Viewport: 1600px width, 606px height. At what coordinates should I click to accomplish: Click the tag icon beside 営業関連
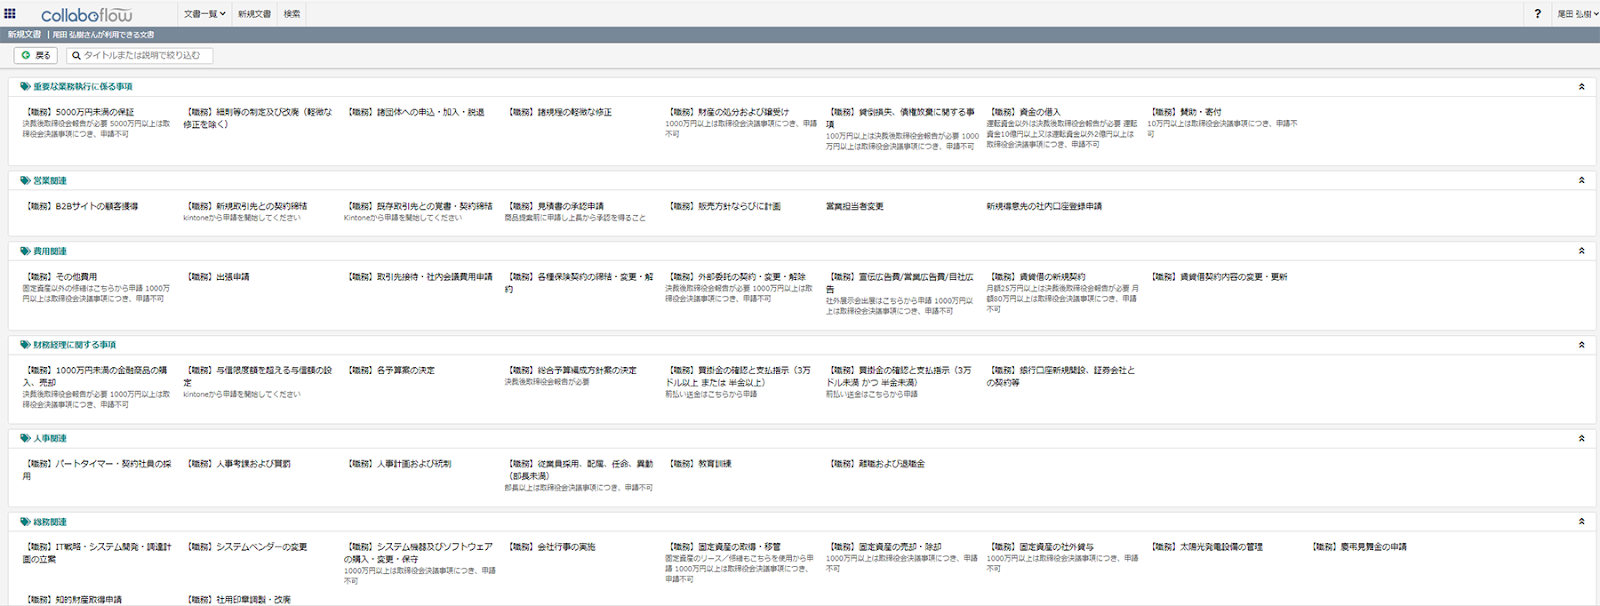[25, 181]
